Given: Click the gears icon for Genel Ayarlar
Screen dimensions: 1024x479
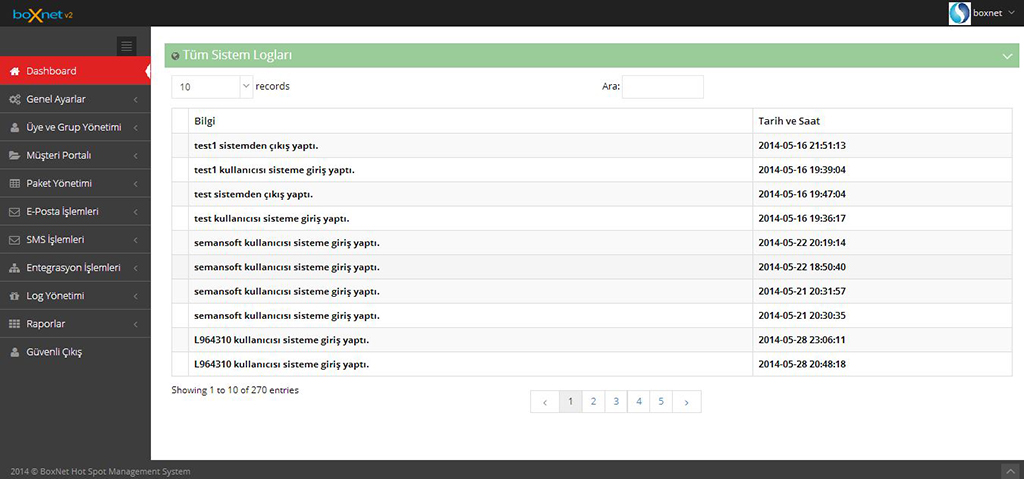Looking at the screenshot, I should (14, 99).
